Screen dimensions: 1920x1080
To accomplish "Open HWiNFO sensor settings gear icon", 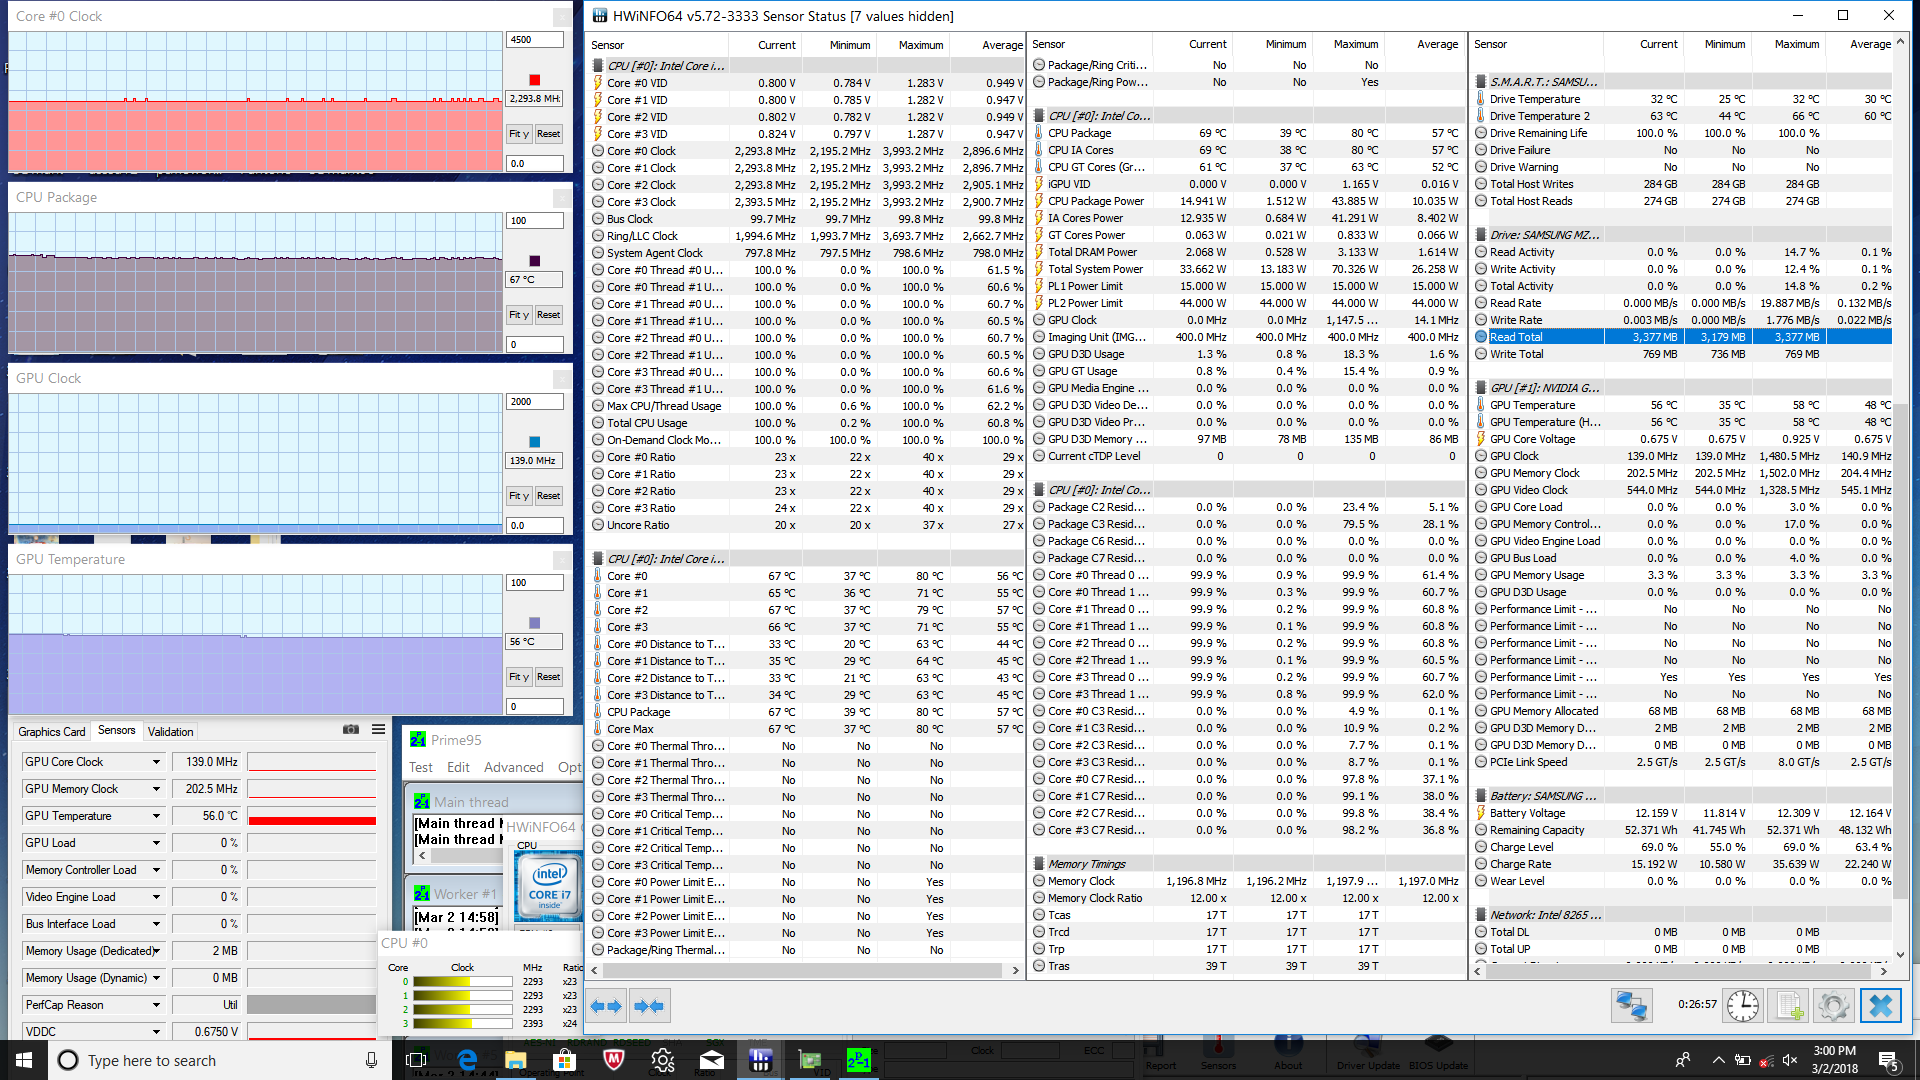I will pos(1834,1006).
